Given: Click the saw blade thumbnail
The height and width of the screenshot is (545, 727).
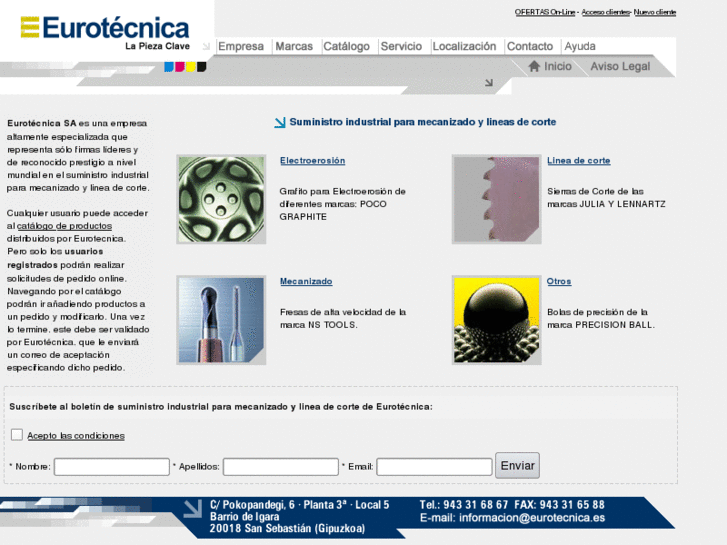Looking at the screenshot, I should point(497,199).
